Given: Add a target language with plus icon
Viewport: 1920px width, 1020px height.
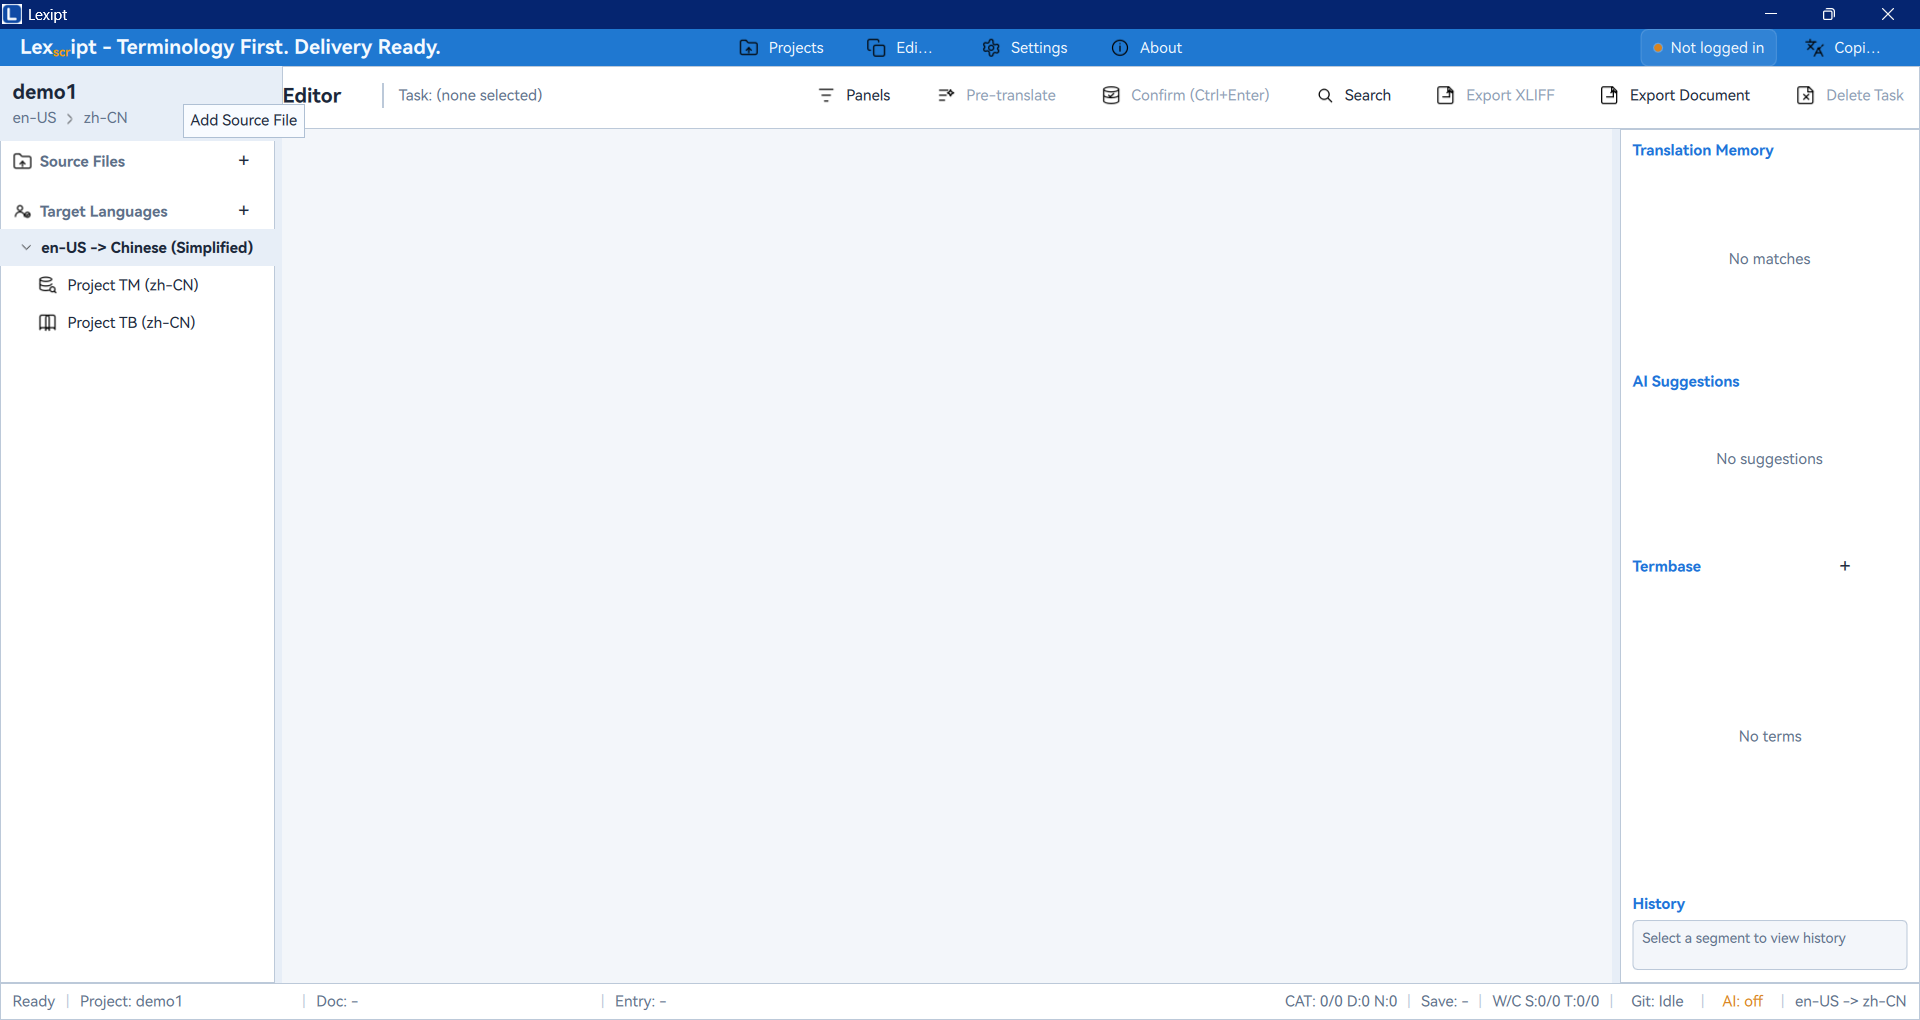Looking at the screenshot, I should click(x=243, y=211).
